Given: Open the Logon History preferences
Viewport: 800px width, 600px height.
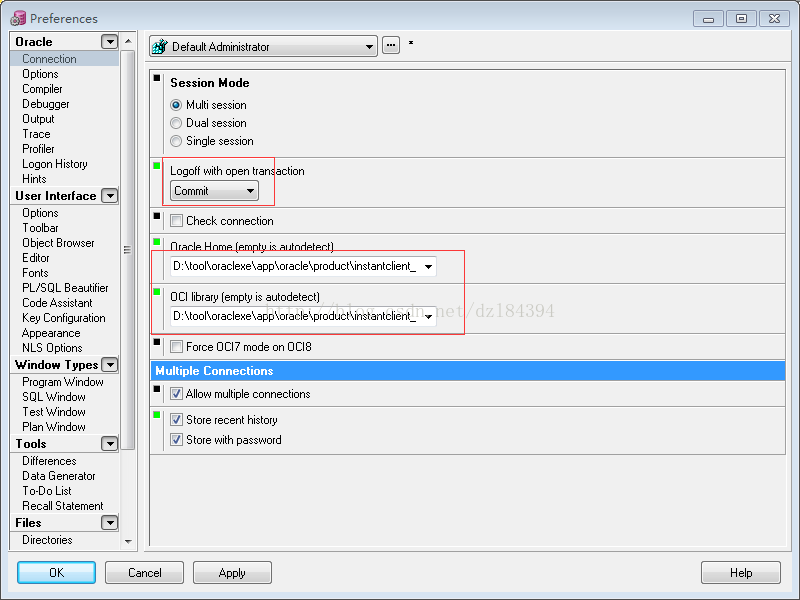Looking at the screenshot, I should coord(55,164).
